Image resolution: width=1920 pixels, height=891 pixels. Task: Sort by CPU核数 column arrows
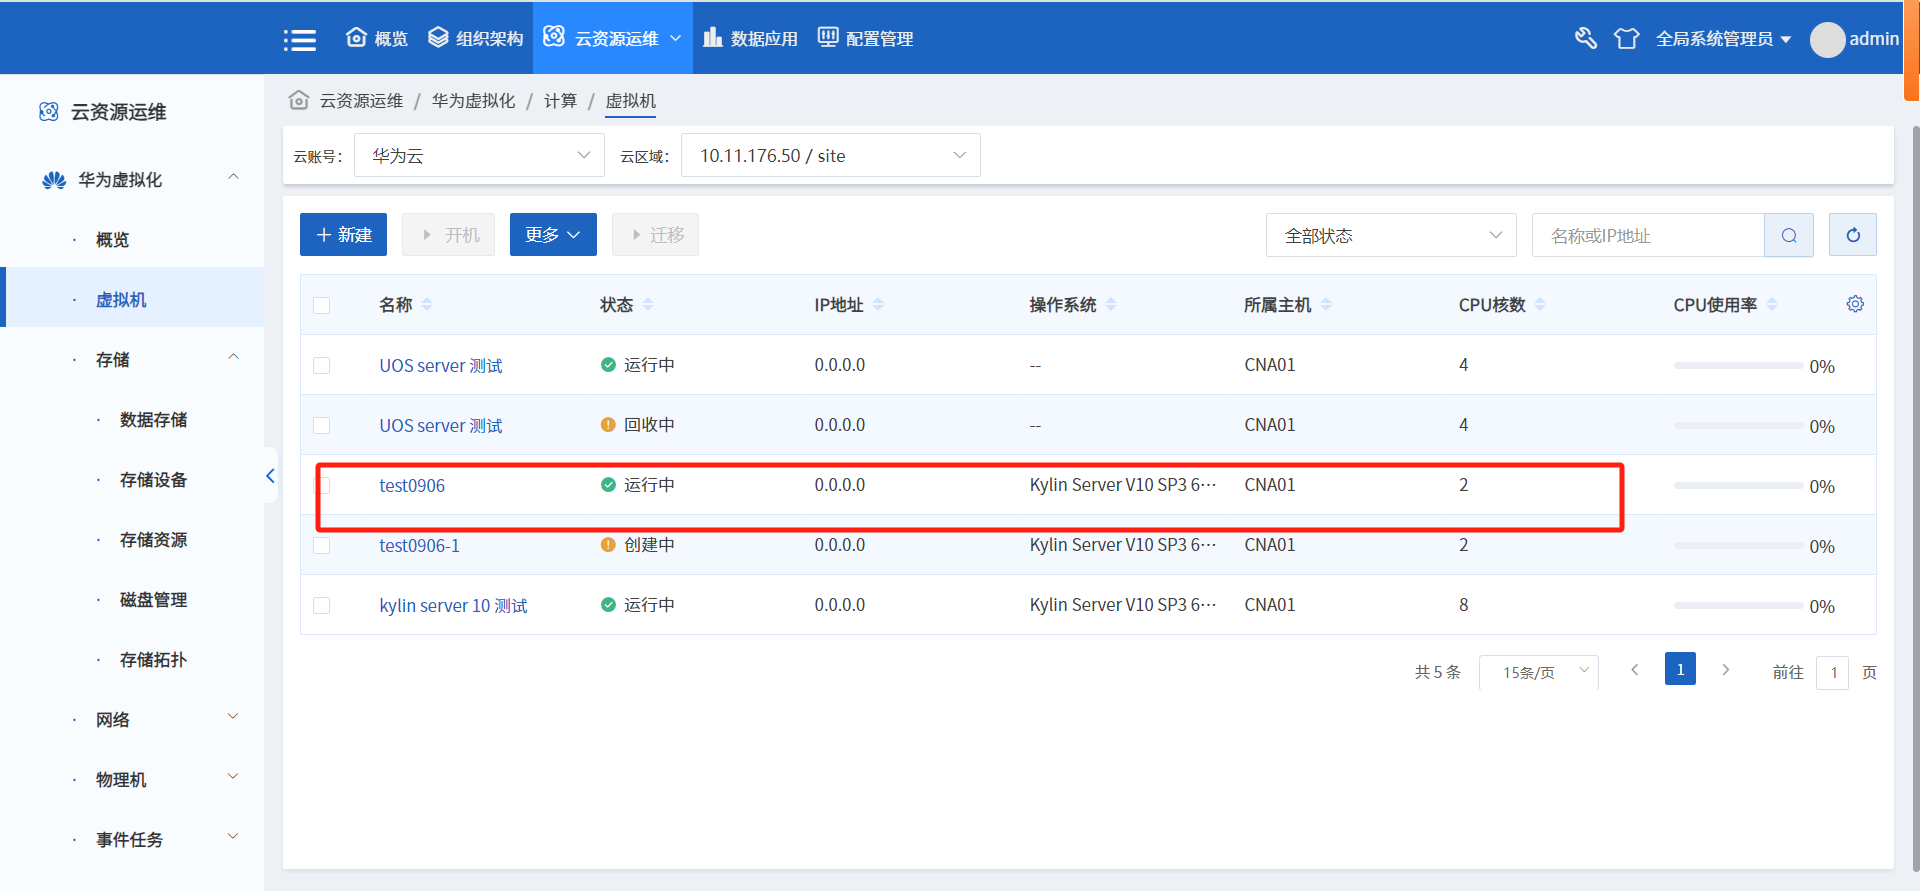click(1540, 304)
